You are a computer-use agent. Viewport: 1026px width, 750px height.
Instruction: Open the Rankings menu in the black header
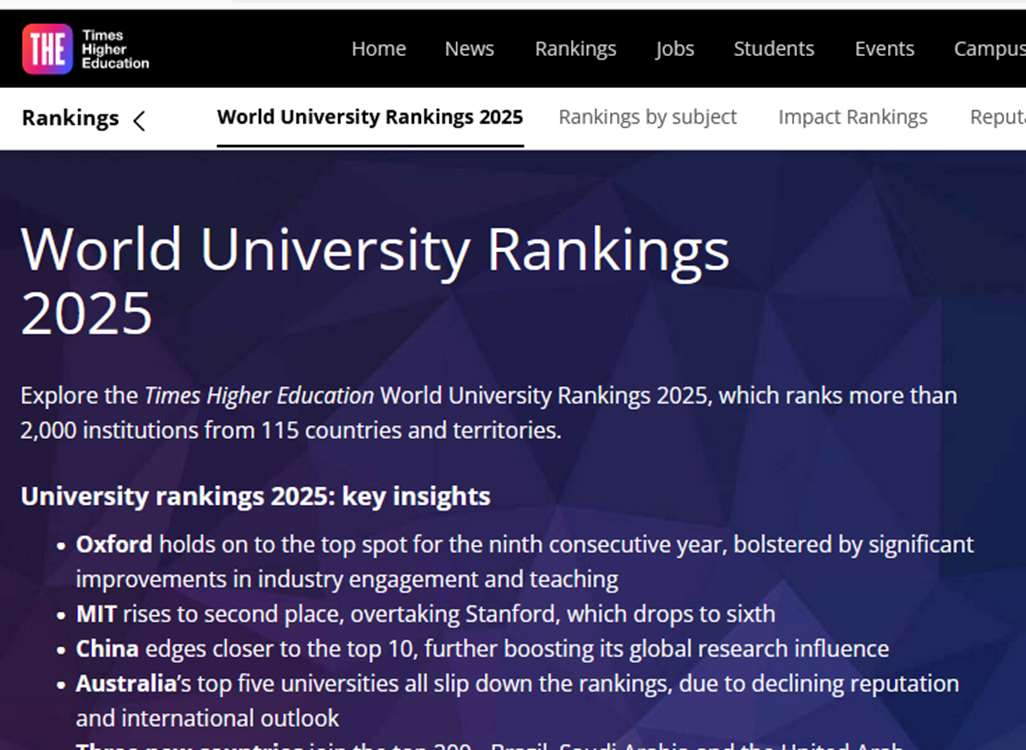(575, 49)
